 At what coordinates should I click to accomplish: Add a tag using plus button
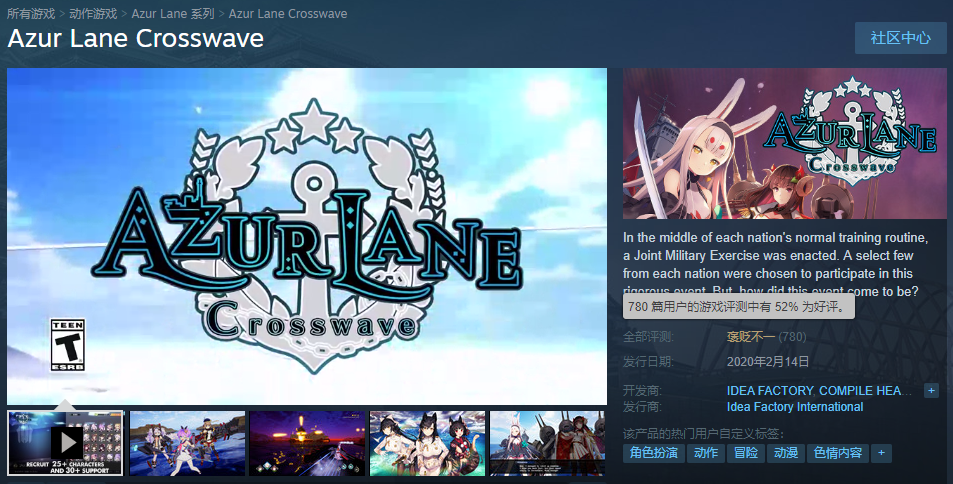[x=881, y=453]
